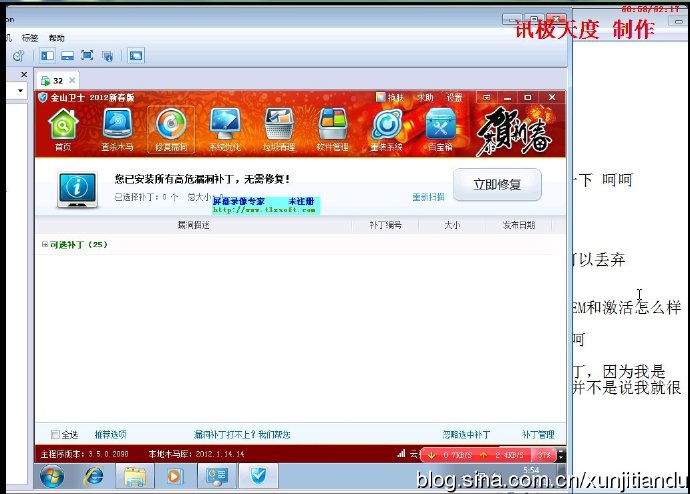Open 软件管理 software management icon
The image size is (690, 494).
point(333,129)
